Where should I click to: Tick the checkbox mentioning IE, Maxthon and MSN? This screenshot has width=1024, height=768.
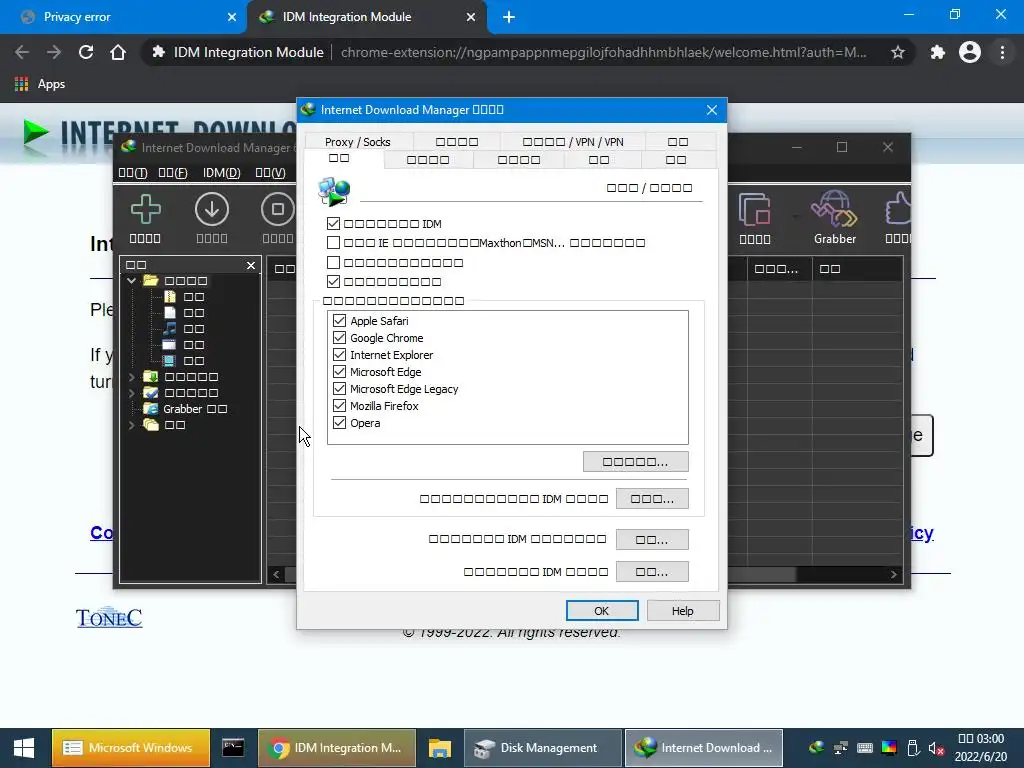(334, 243)
